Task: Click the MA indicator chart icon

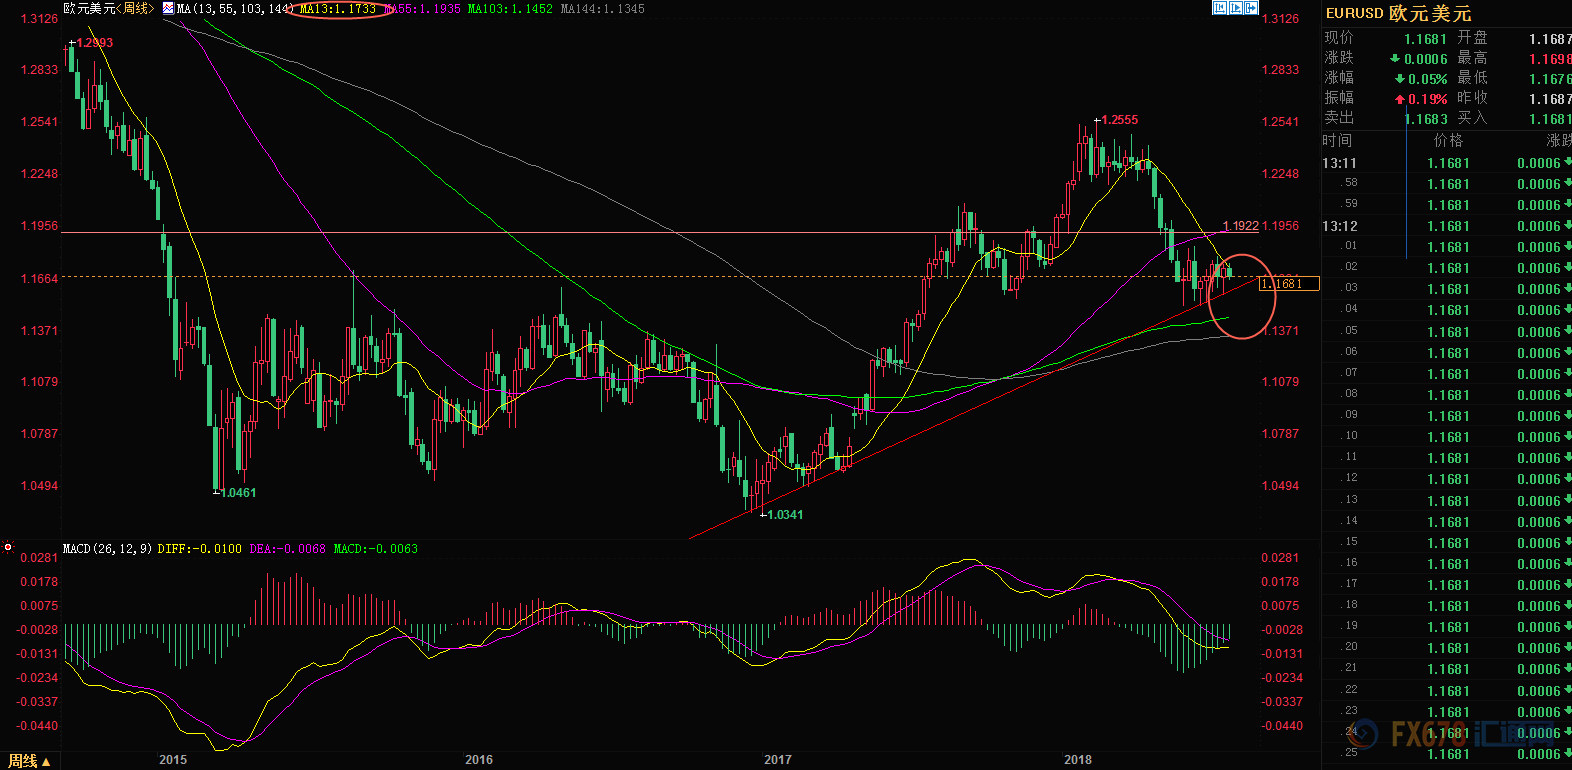Action: pos(168,8)
